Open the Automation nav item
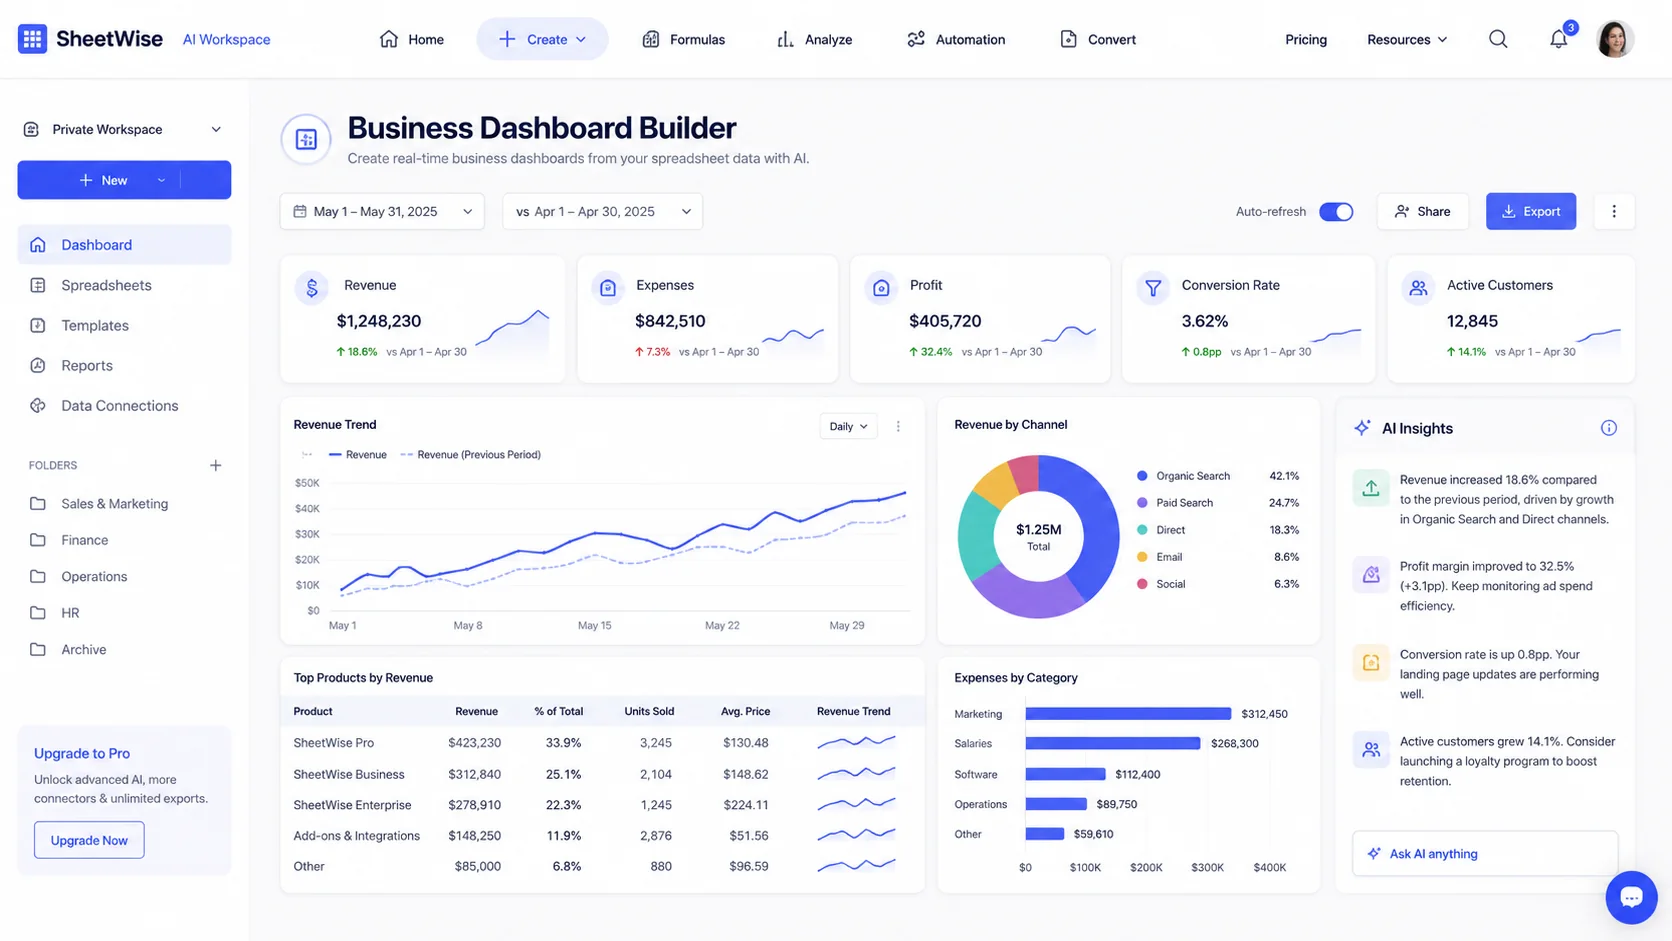The height and width of the screenshot is (941, 1672). [956, 39]
